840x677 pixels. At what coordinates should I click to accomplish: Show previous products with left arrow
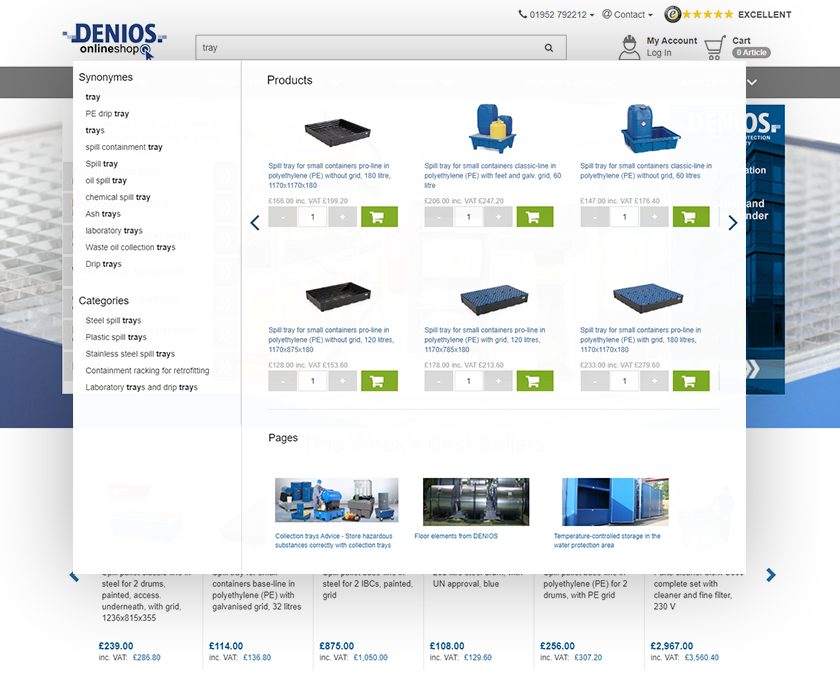click(255, 222)
